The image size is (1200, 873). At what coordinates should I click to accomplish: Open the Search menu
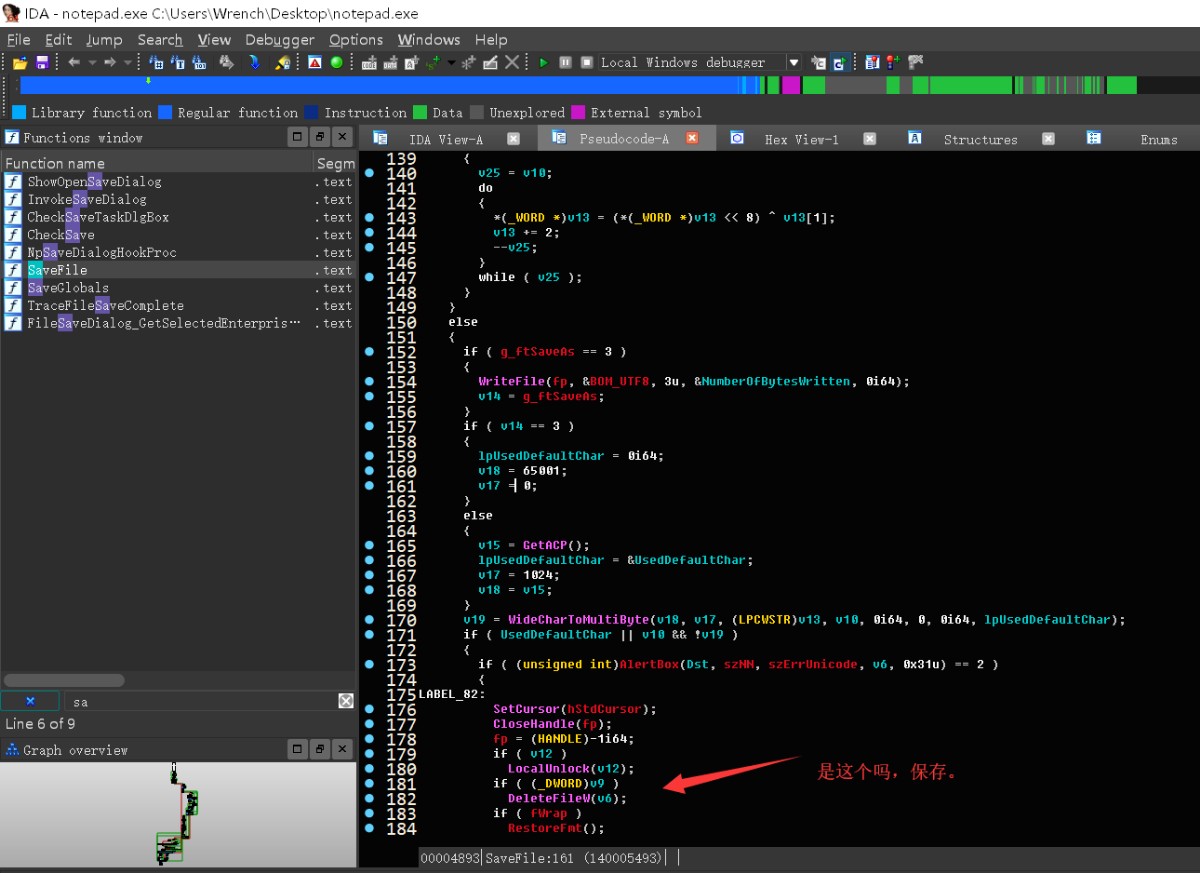coord(160,40)
